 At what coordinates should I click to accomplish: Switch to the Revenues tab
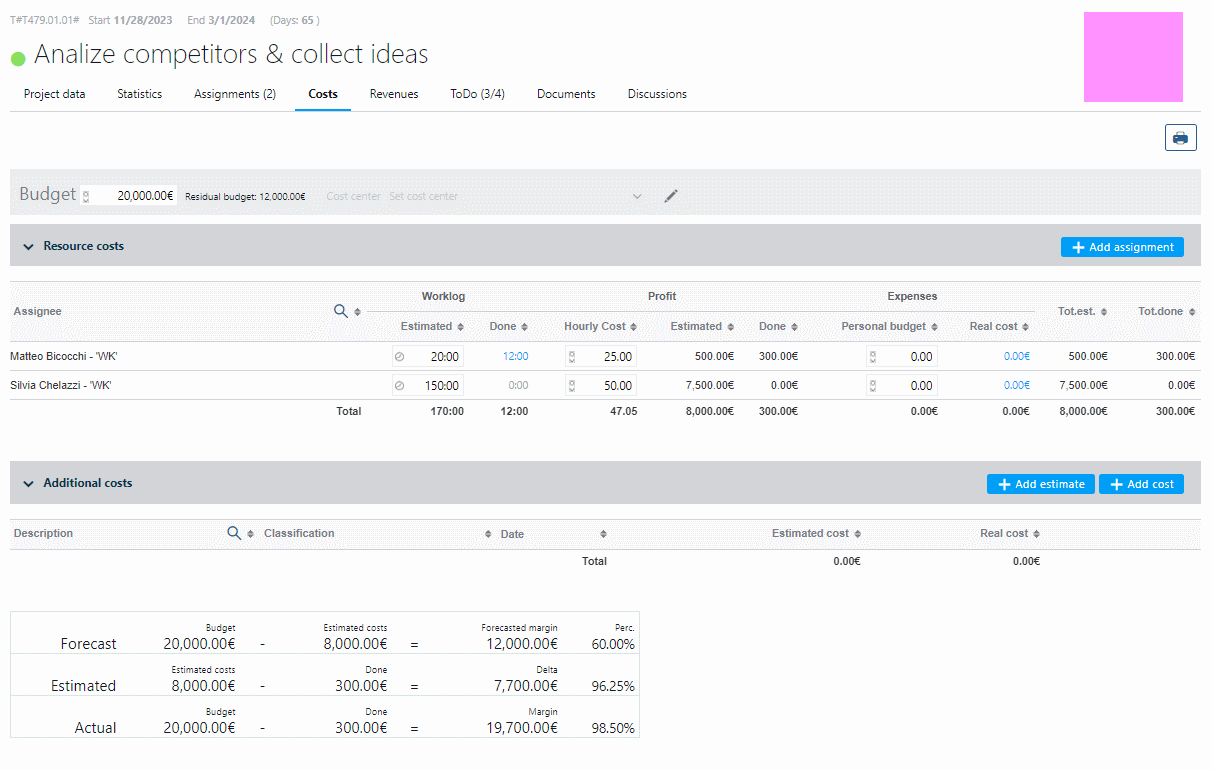393,93
